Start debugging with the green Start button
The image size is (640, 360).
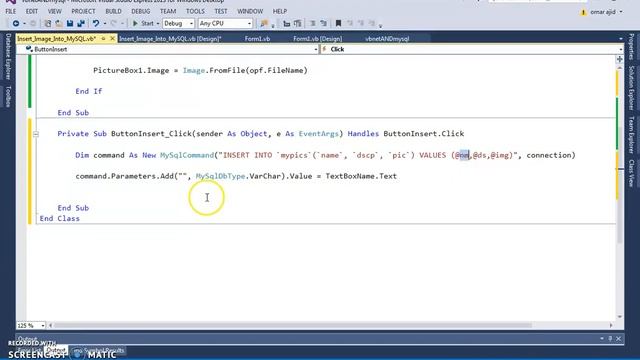[x=143, y=24]
